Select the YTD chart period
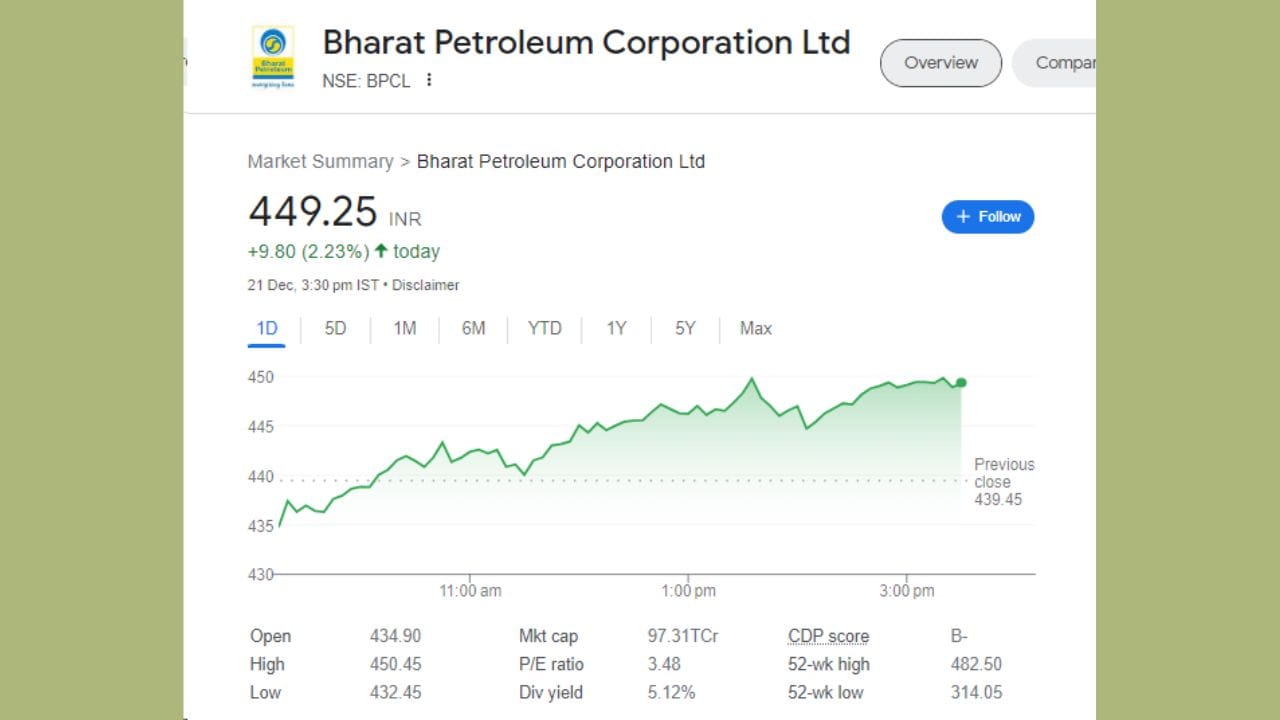The image size is (1280, 720). 544,328
